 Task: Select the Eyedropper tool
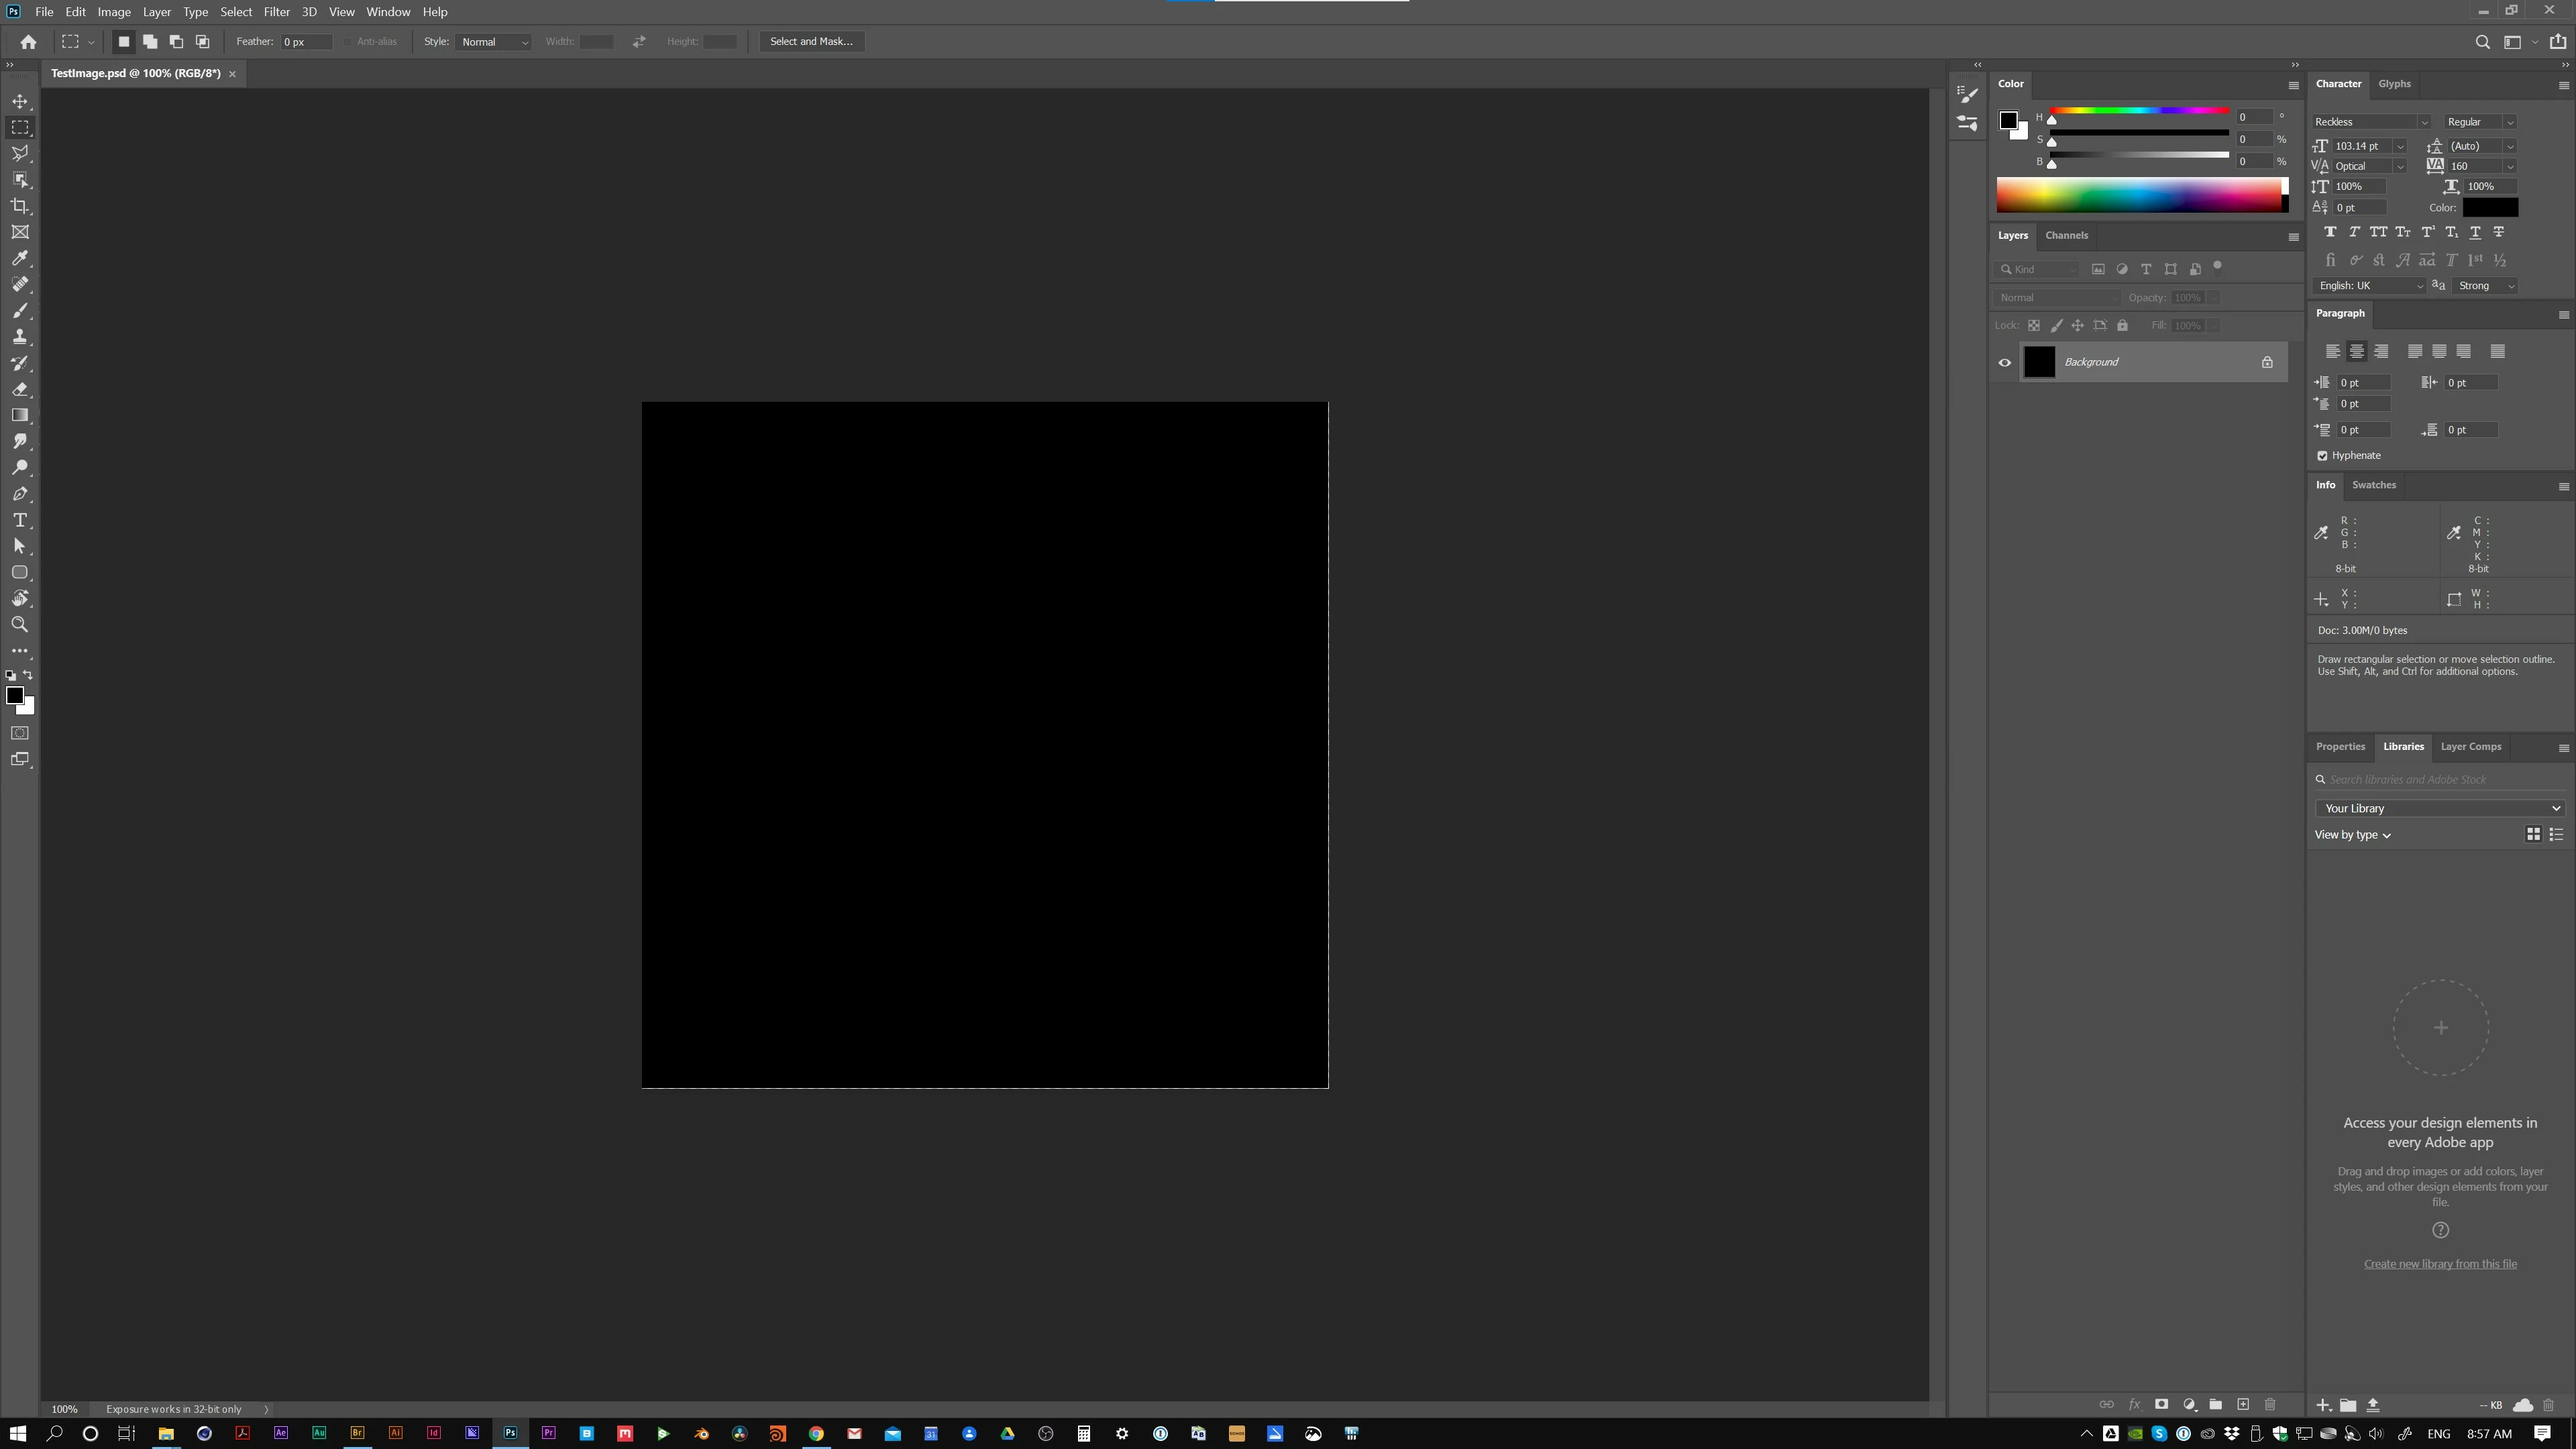tap(20, 258)
